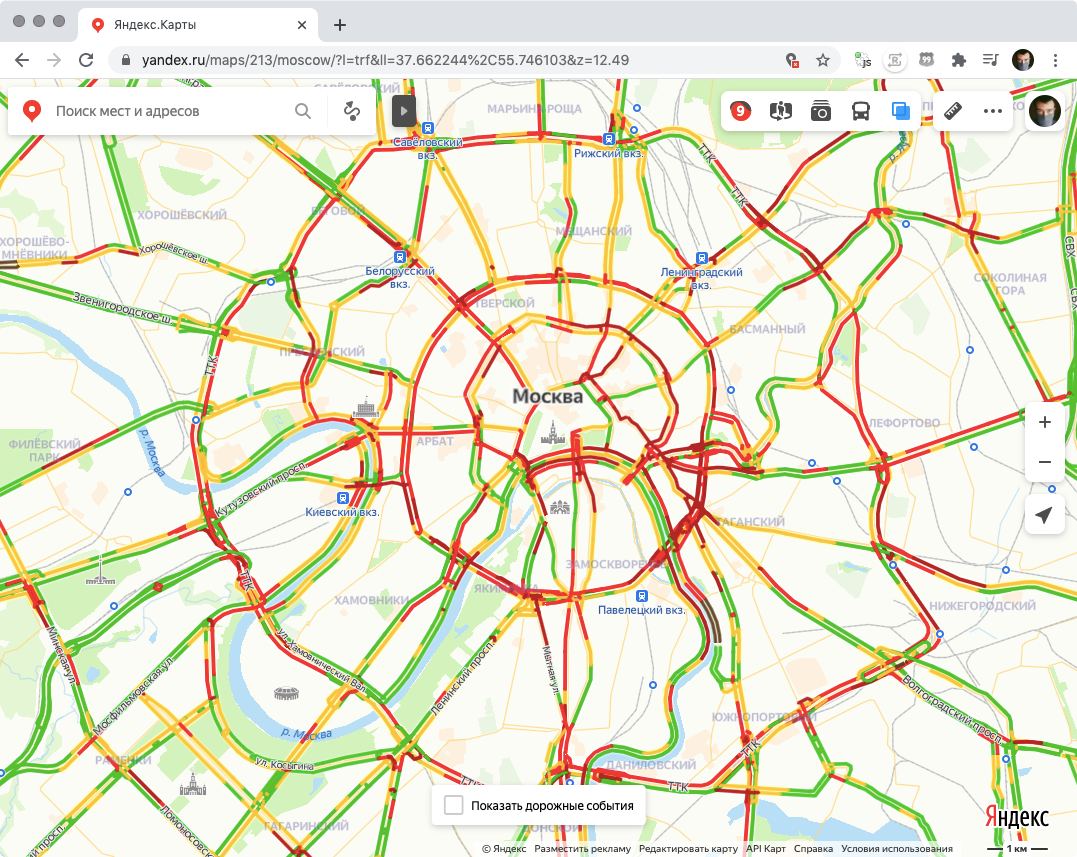
Task: Open 'Разместить рекламу' footer link
Action: 582,849
